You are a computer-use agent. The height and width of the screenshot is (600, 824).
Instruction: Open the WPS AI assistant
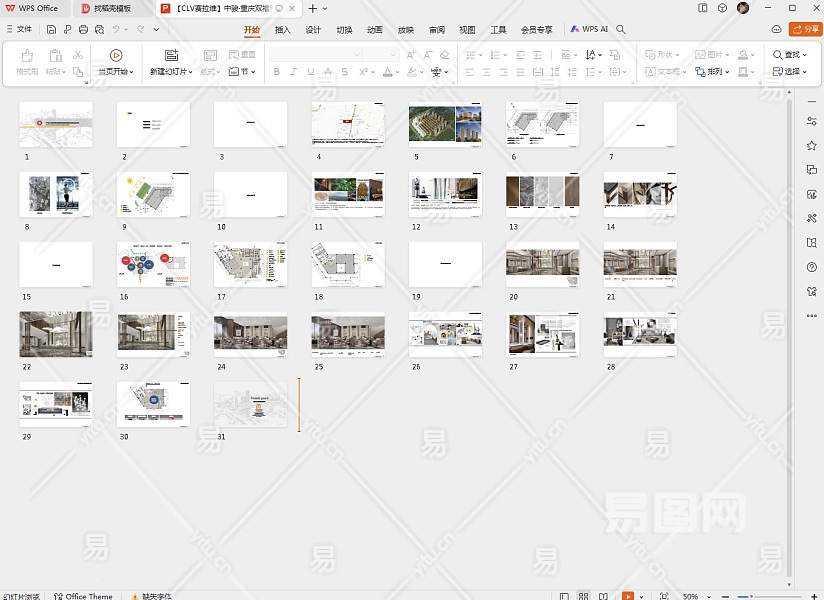[x=589, y=30]
